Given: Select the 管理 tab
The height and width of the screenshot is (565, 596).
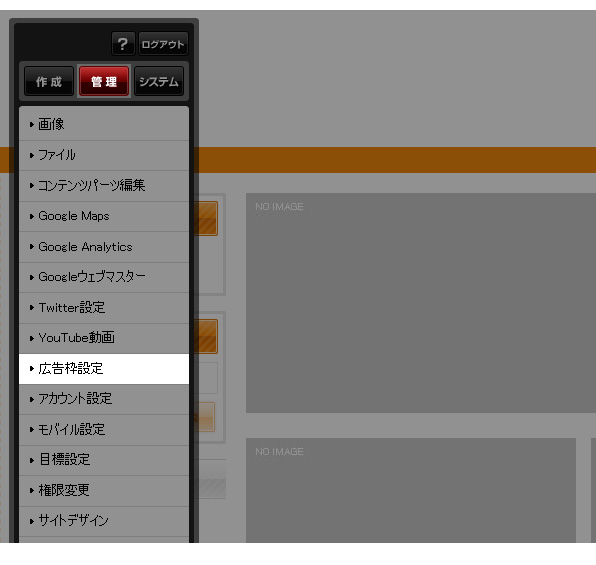Looking at the screenshot, I should tap(104, 81).
